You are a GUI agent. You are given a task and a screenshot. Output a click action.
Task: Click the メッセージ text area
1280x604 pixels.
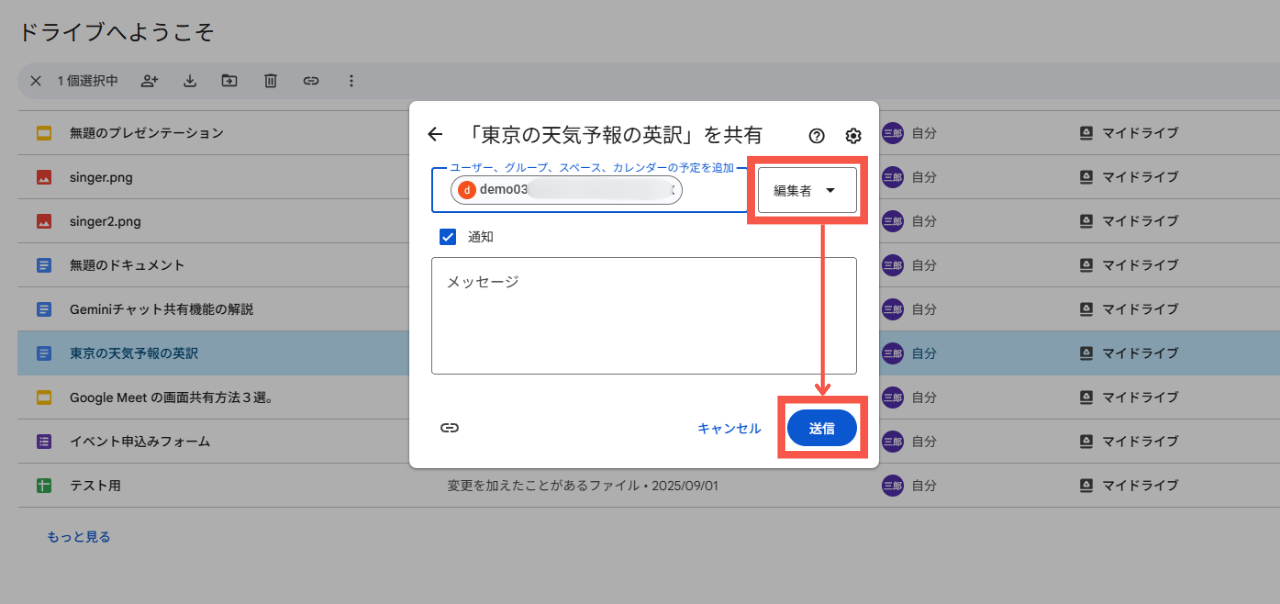coord(644,316)
